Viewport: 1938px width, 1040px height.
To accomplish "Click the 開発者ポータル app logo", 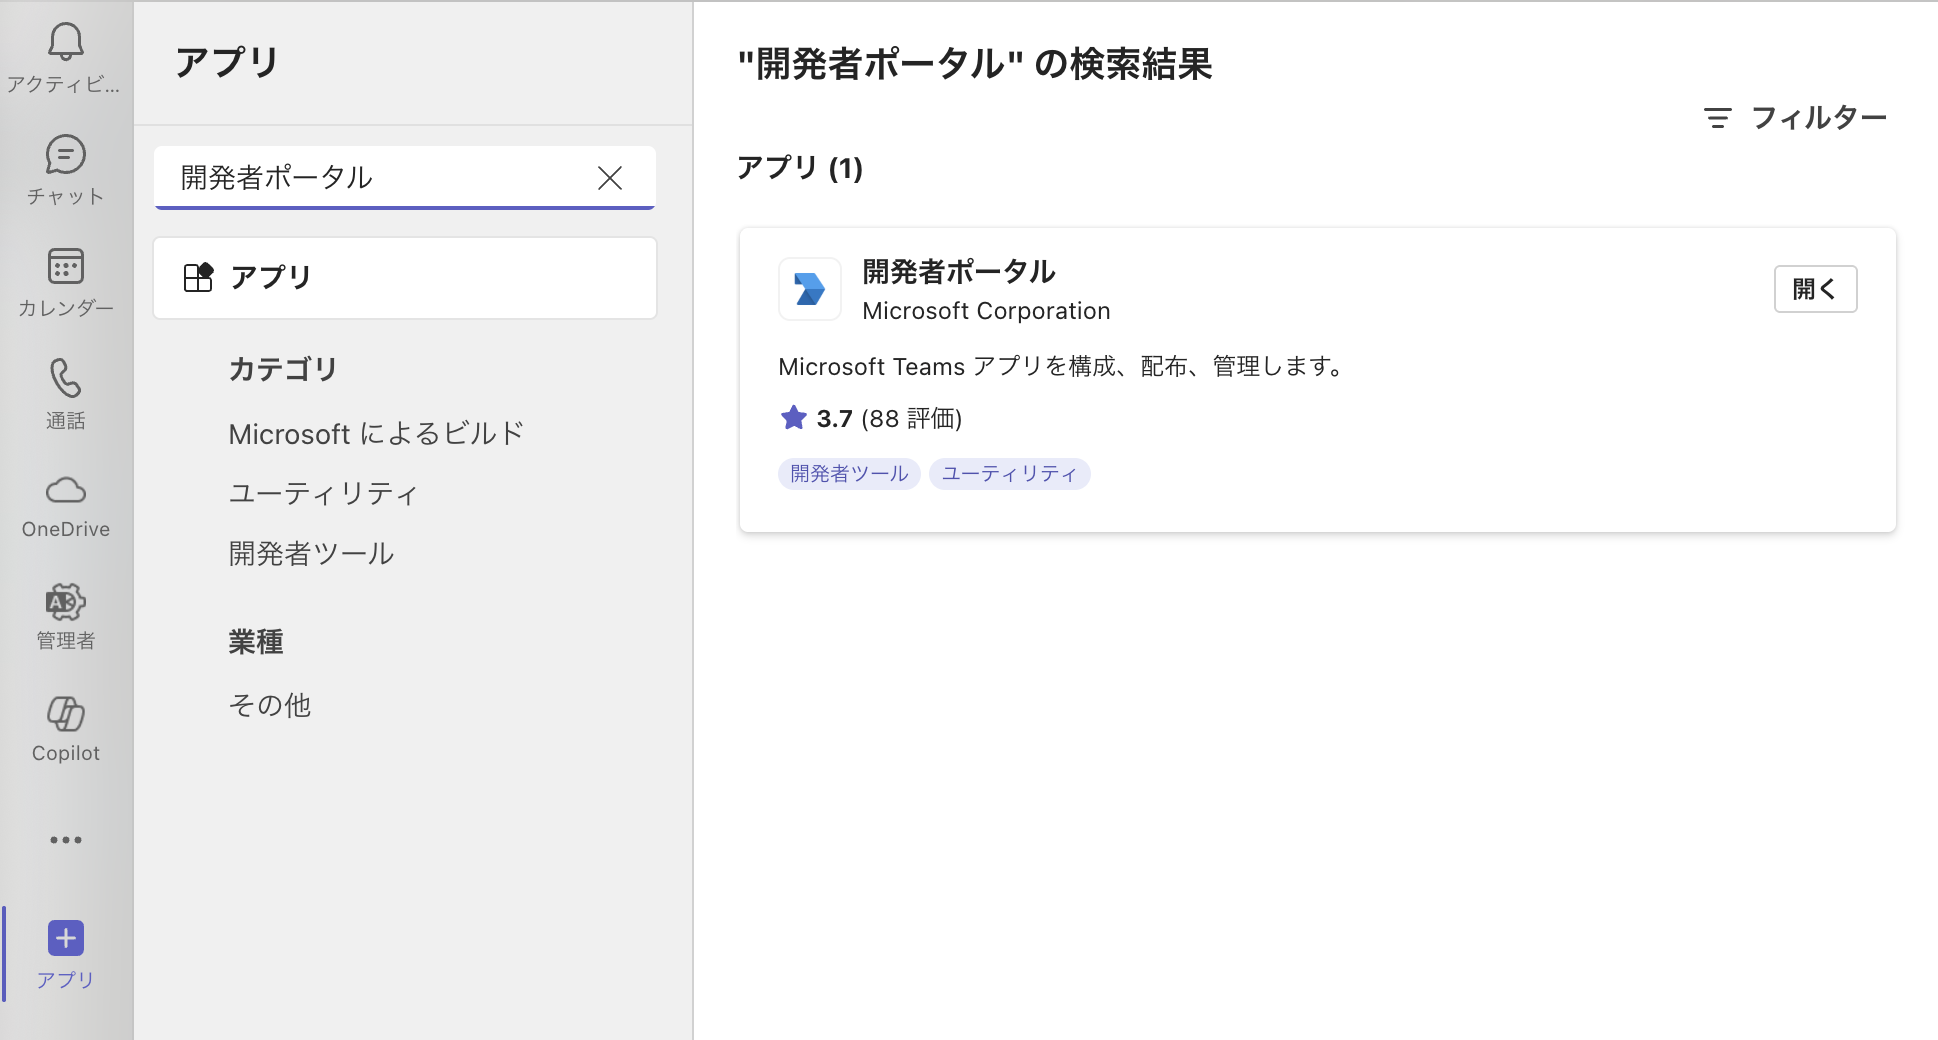I will (x=809, y=290).
